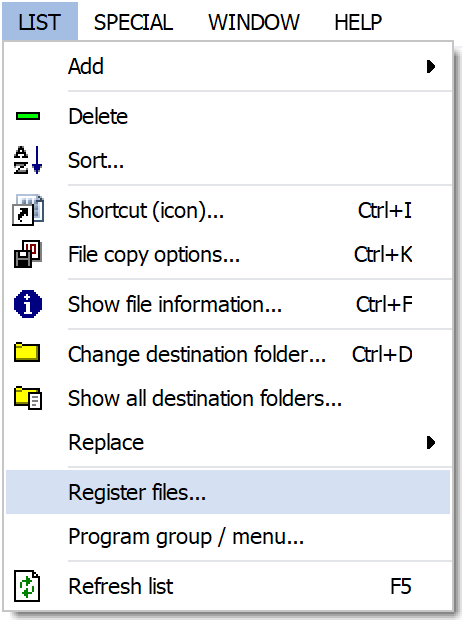Image resolution: width=462 pixels, height=622 pixels.
Task: Click the Ctrl+K shortcut label
Action: point(383,254)
